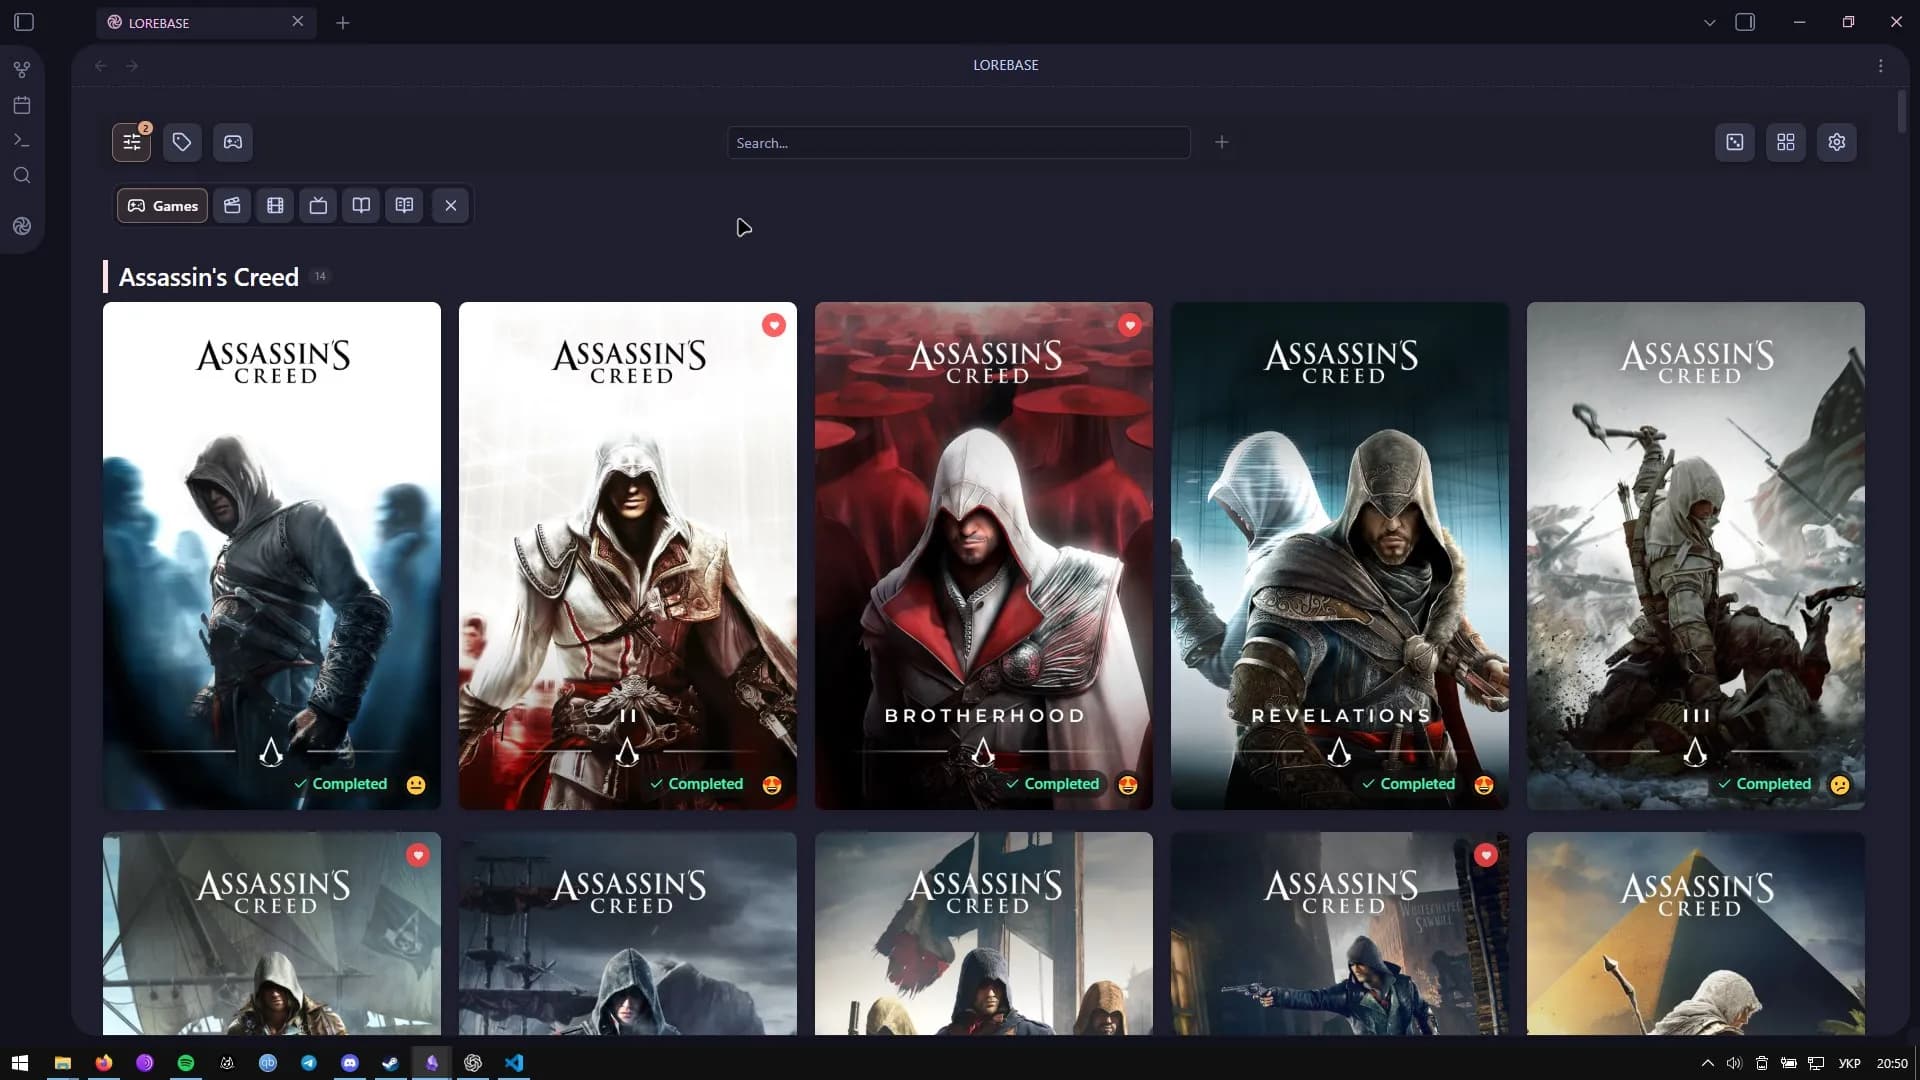Image resolution: width=1920 pixels, height=1080 pixels.
Task: Select the clapperboard media category
Action: 232,206
